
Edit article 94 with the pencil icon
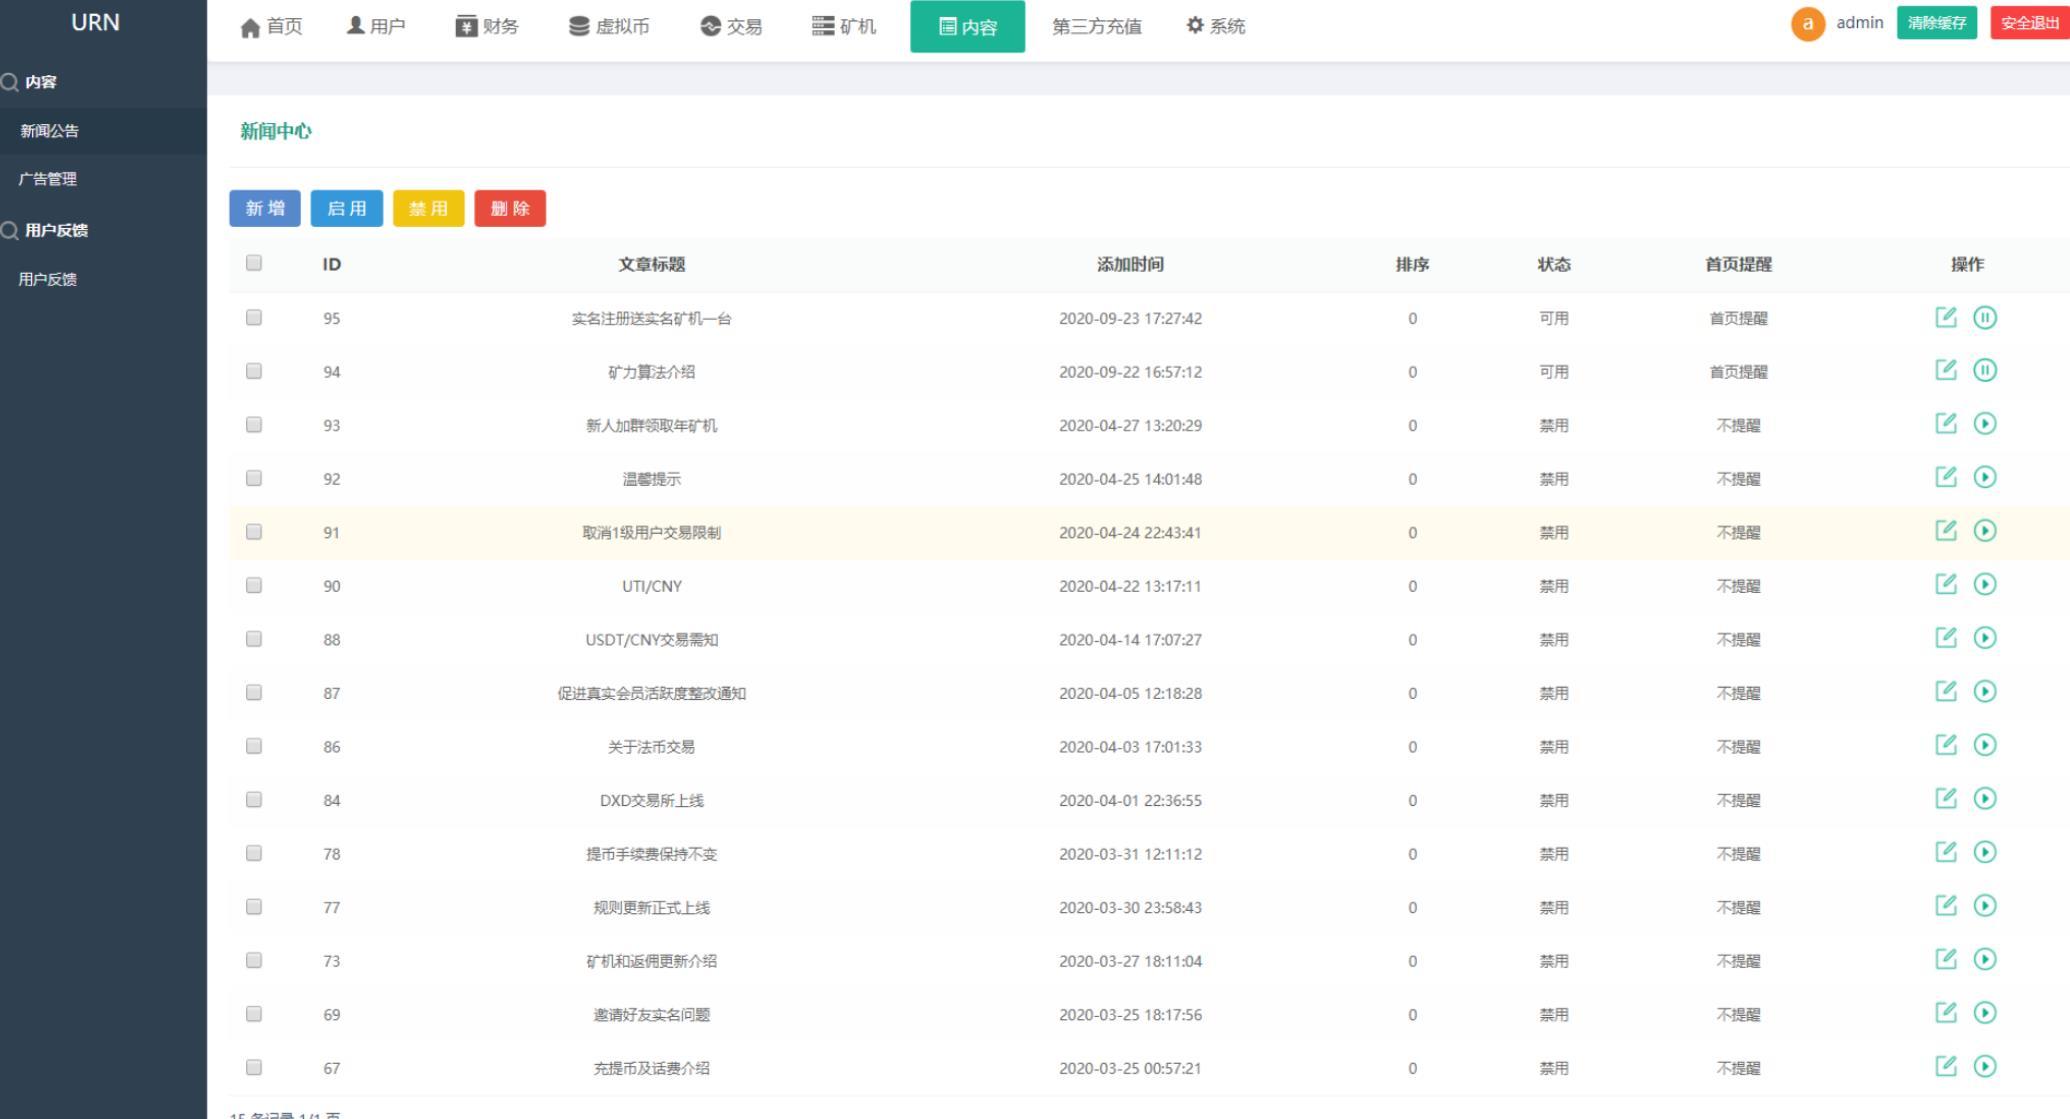point(1945,370)
